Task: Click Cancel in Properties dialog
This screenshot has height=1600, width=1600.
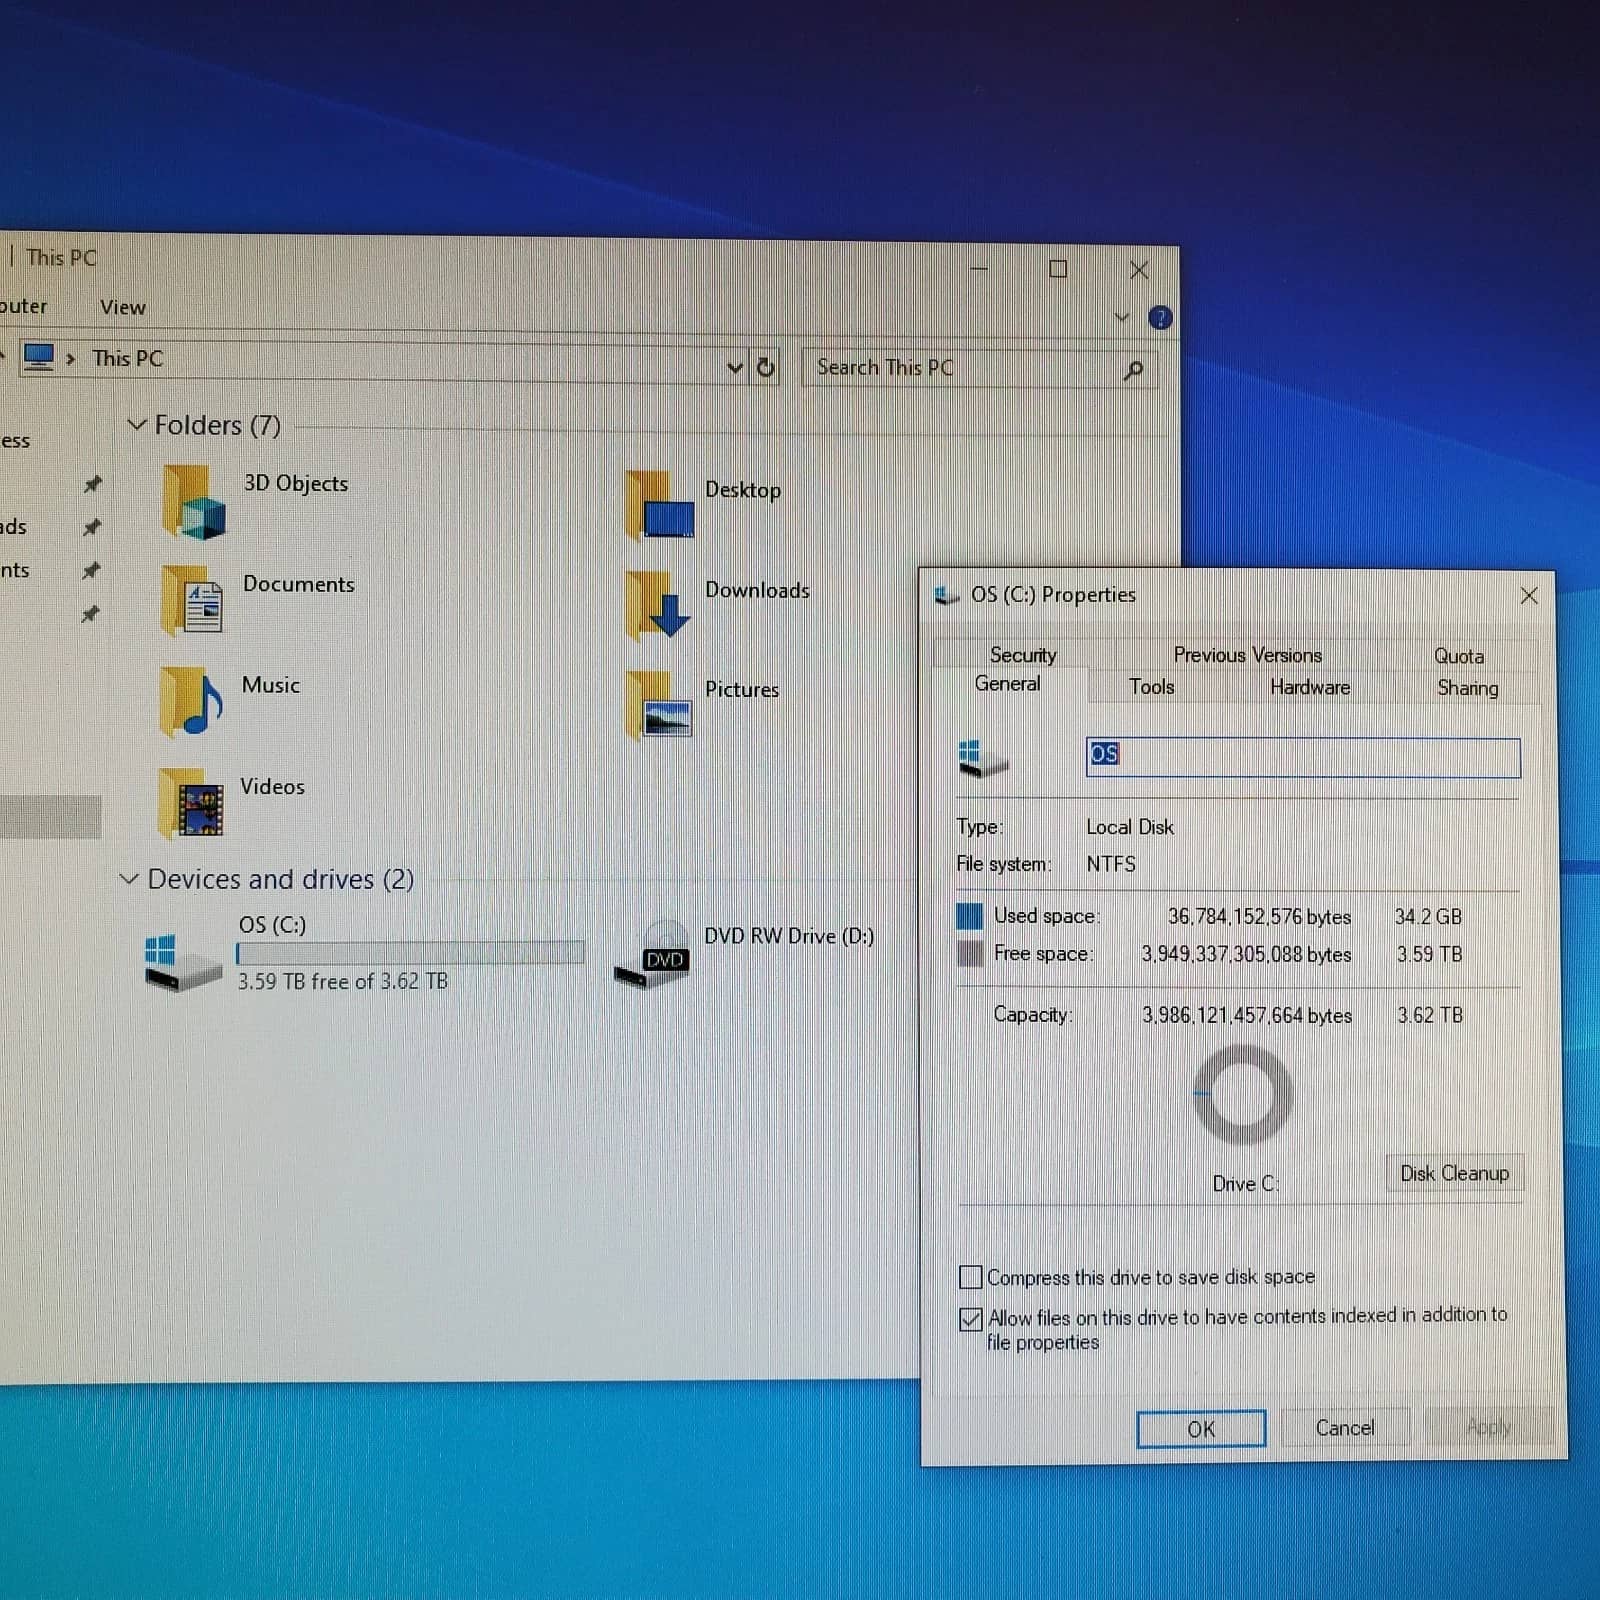Action: [x=1345, y=1428]
